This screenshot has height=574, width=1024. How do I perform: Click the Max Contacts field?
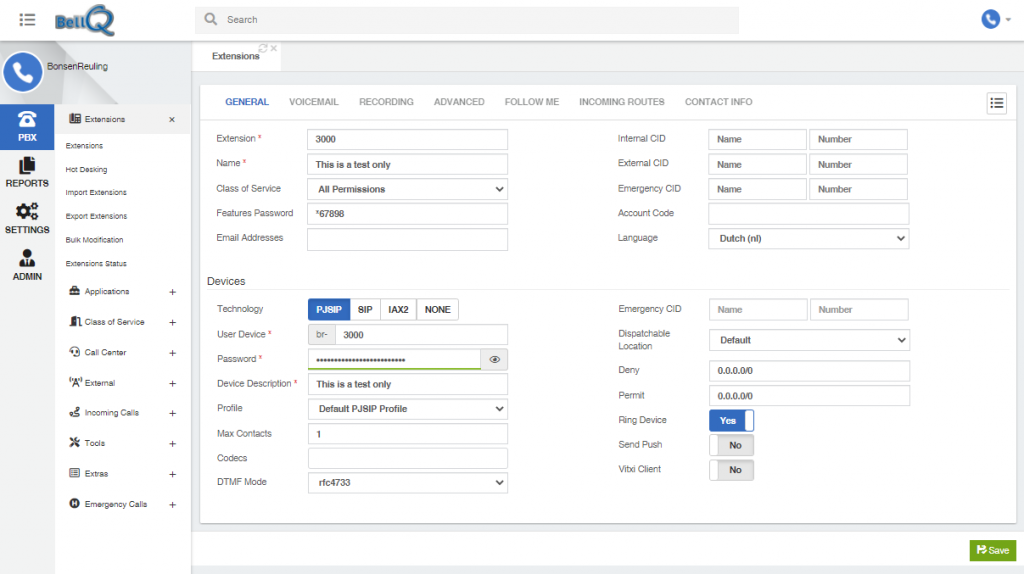tap(408, 434)
